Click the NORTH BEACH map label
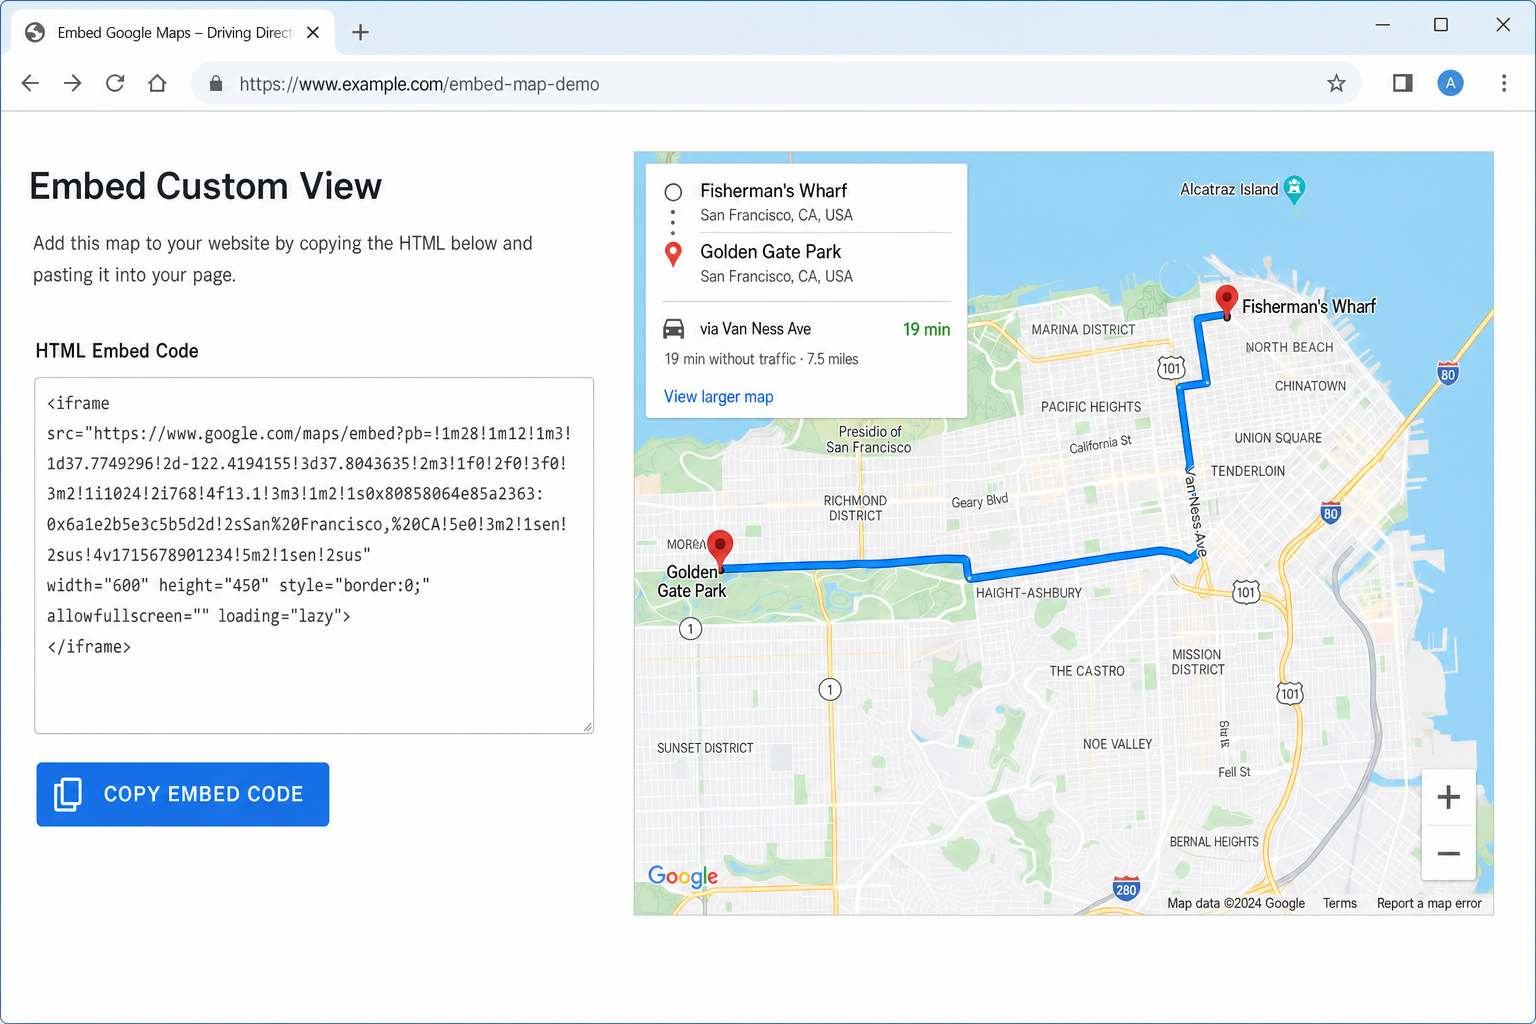 (1289, 347)
